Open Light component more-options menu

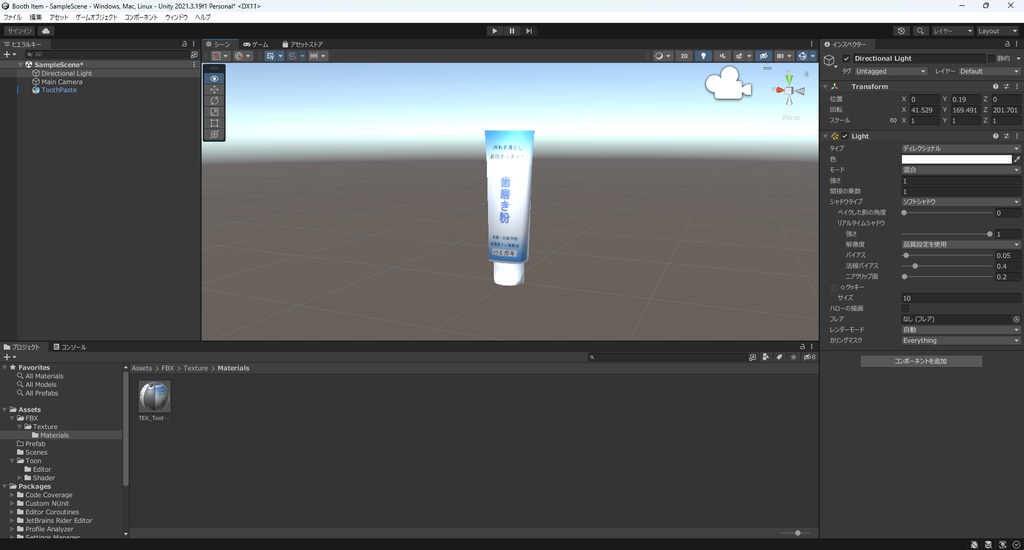[1016, 136]
